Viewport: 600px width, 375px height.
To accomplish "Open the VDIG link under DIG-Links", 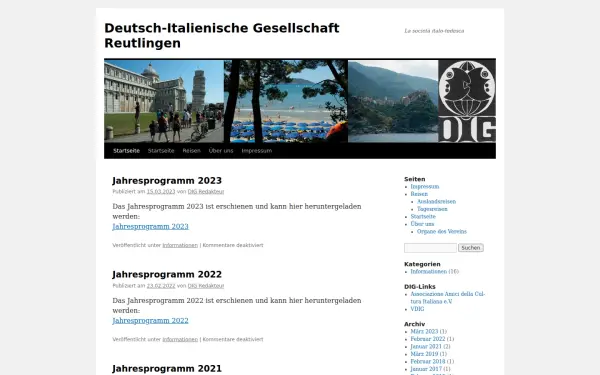I will 417,309.
